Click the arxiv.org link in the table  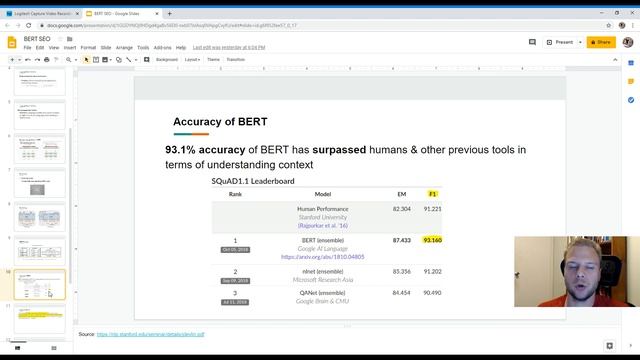pos(322,257)
